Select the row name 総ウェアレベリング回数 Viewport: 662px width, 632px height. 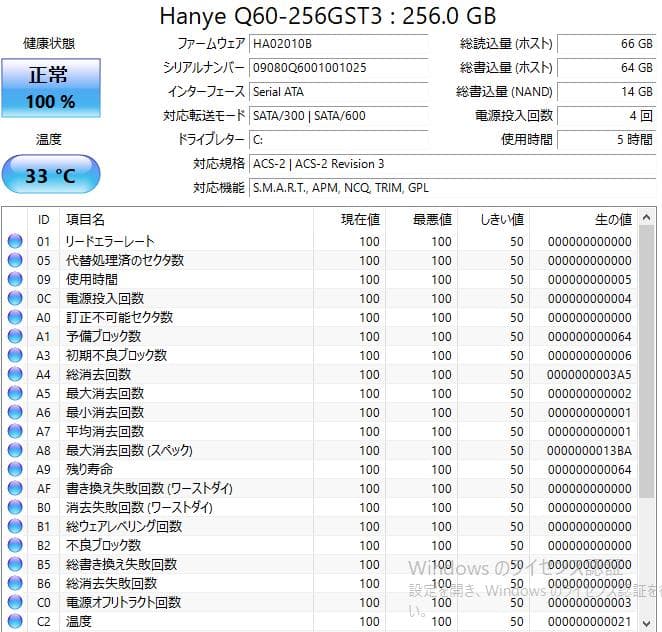(124, 526)
